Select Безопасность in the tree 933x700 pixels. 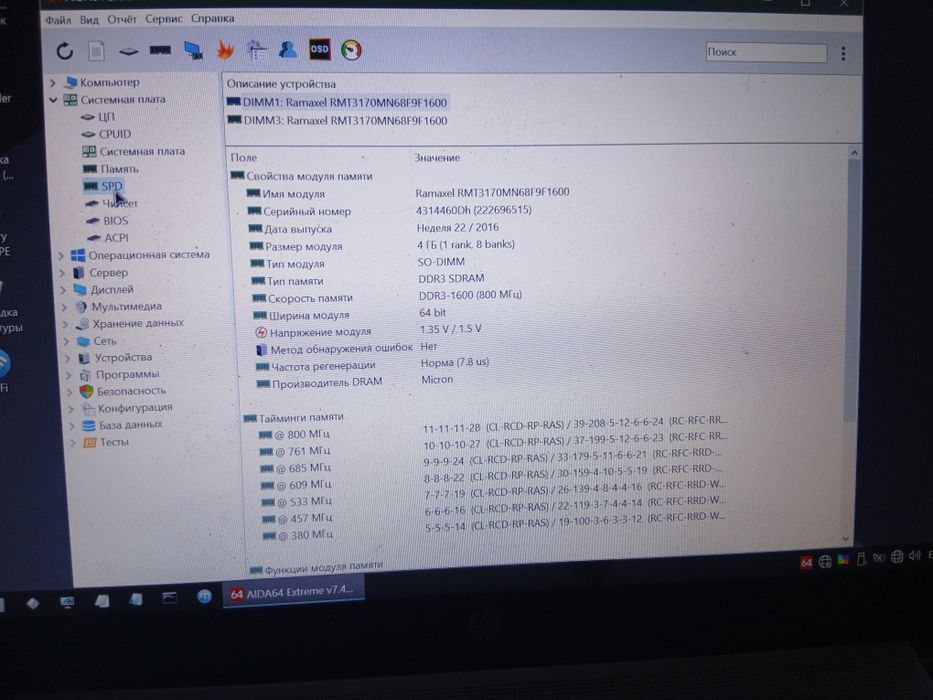point(123,391)
